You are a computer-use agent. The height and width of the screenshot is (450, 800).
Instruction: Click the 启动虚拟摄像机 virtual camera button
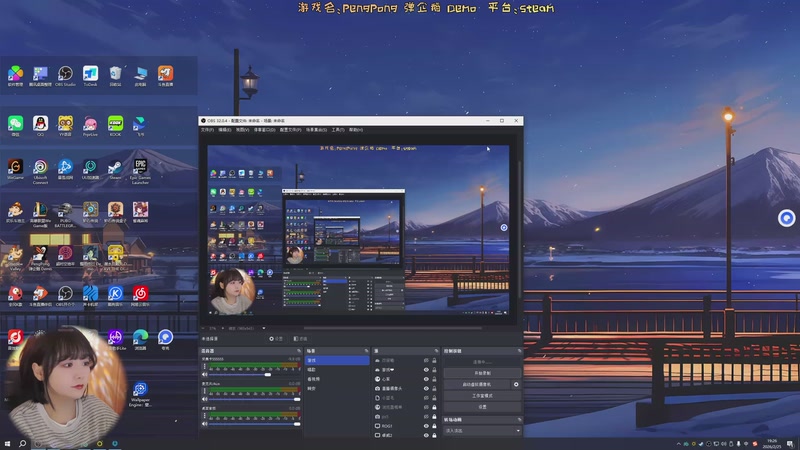pyautogui.click(x=477, y=384)
